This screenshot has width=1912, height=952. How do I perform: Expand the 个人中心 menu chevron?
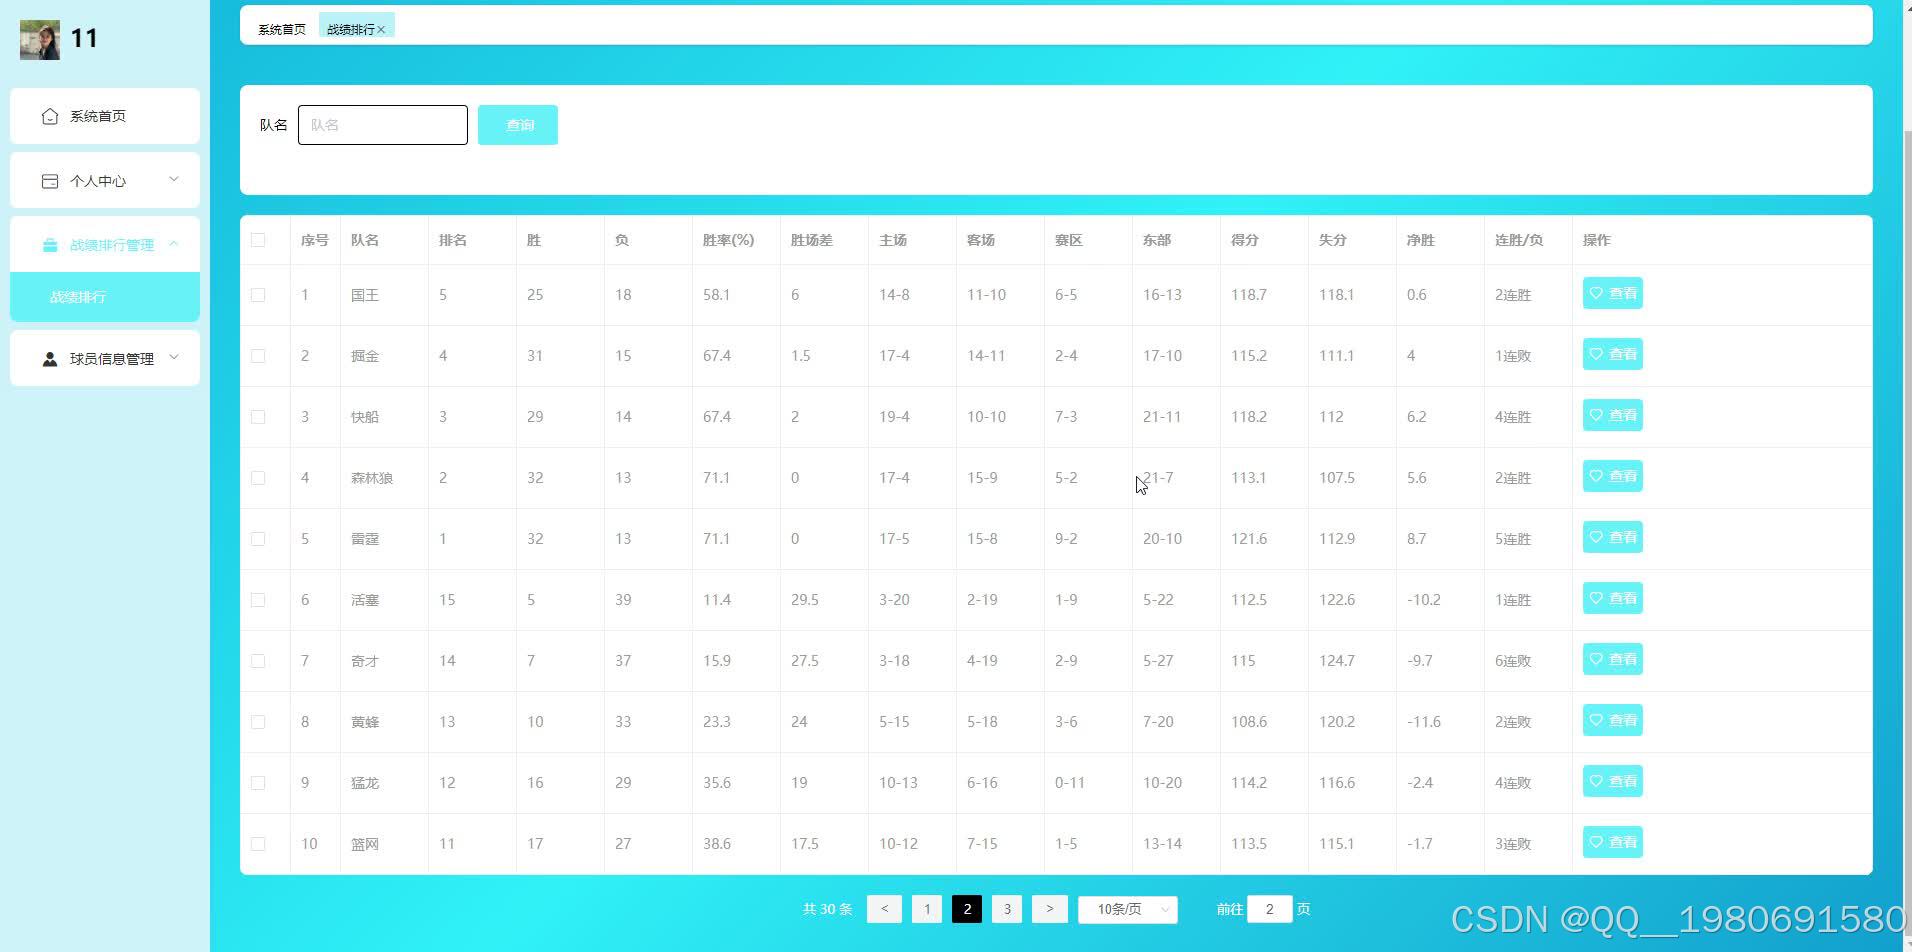point(174,179)
